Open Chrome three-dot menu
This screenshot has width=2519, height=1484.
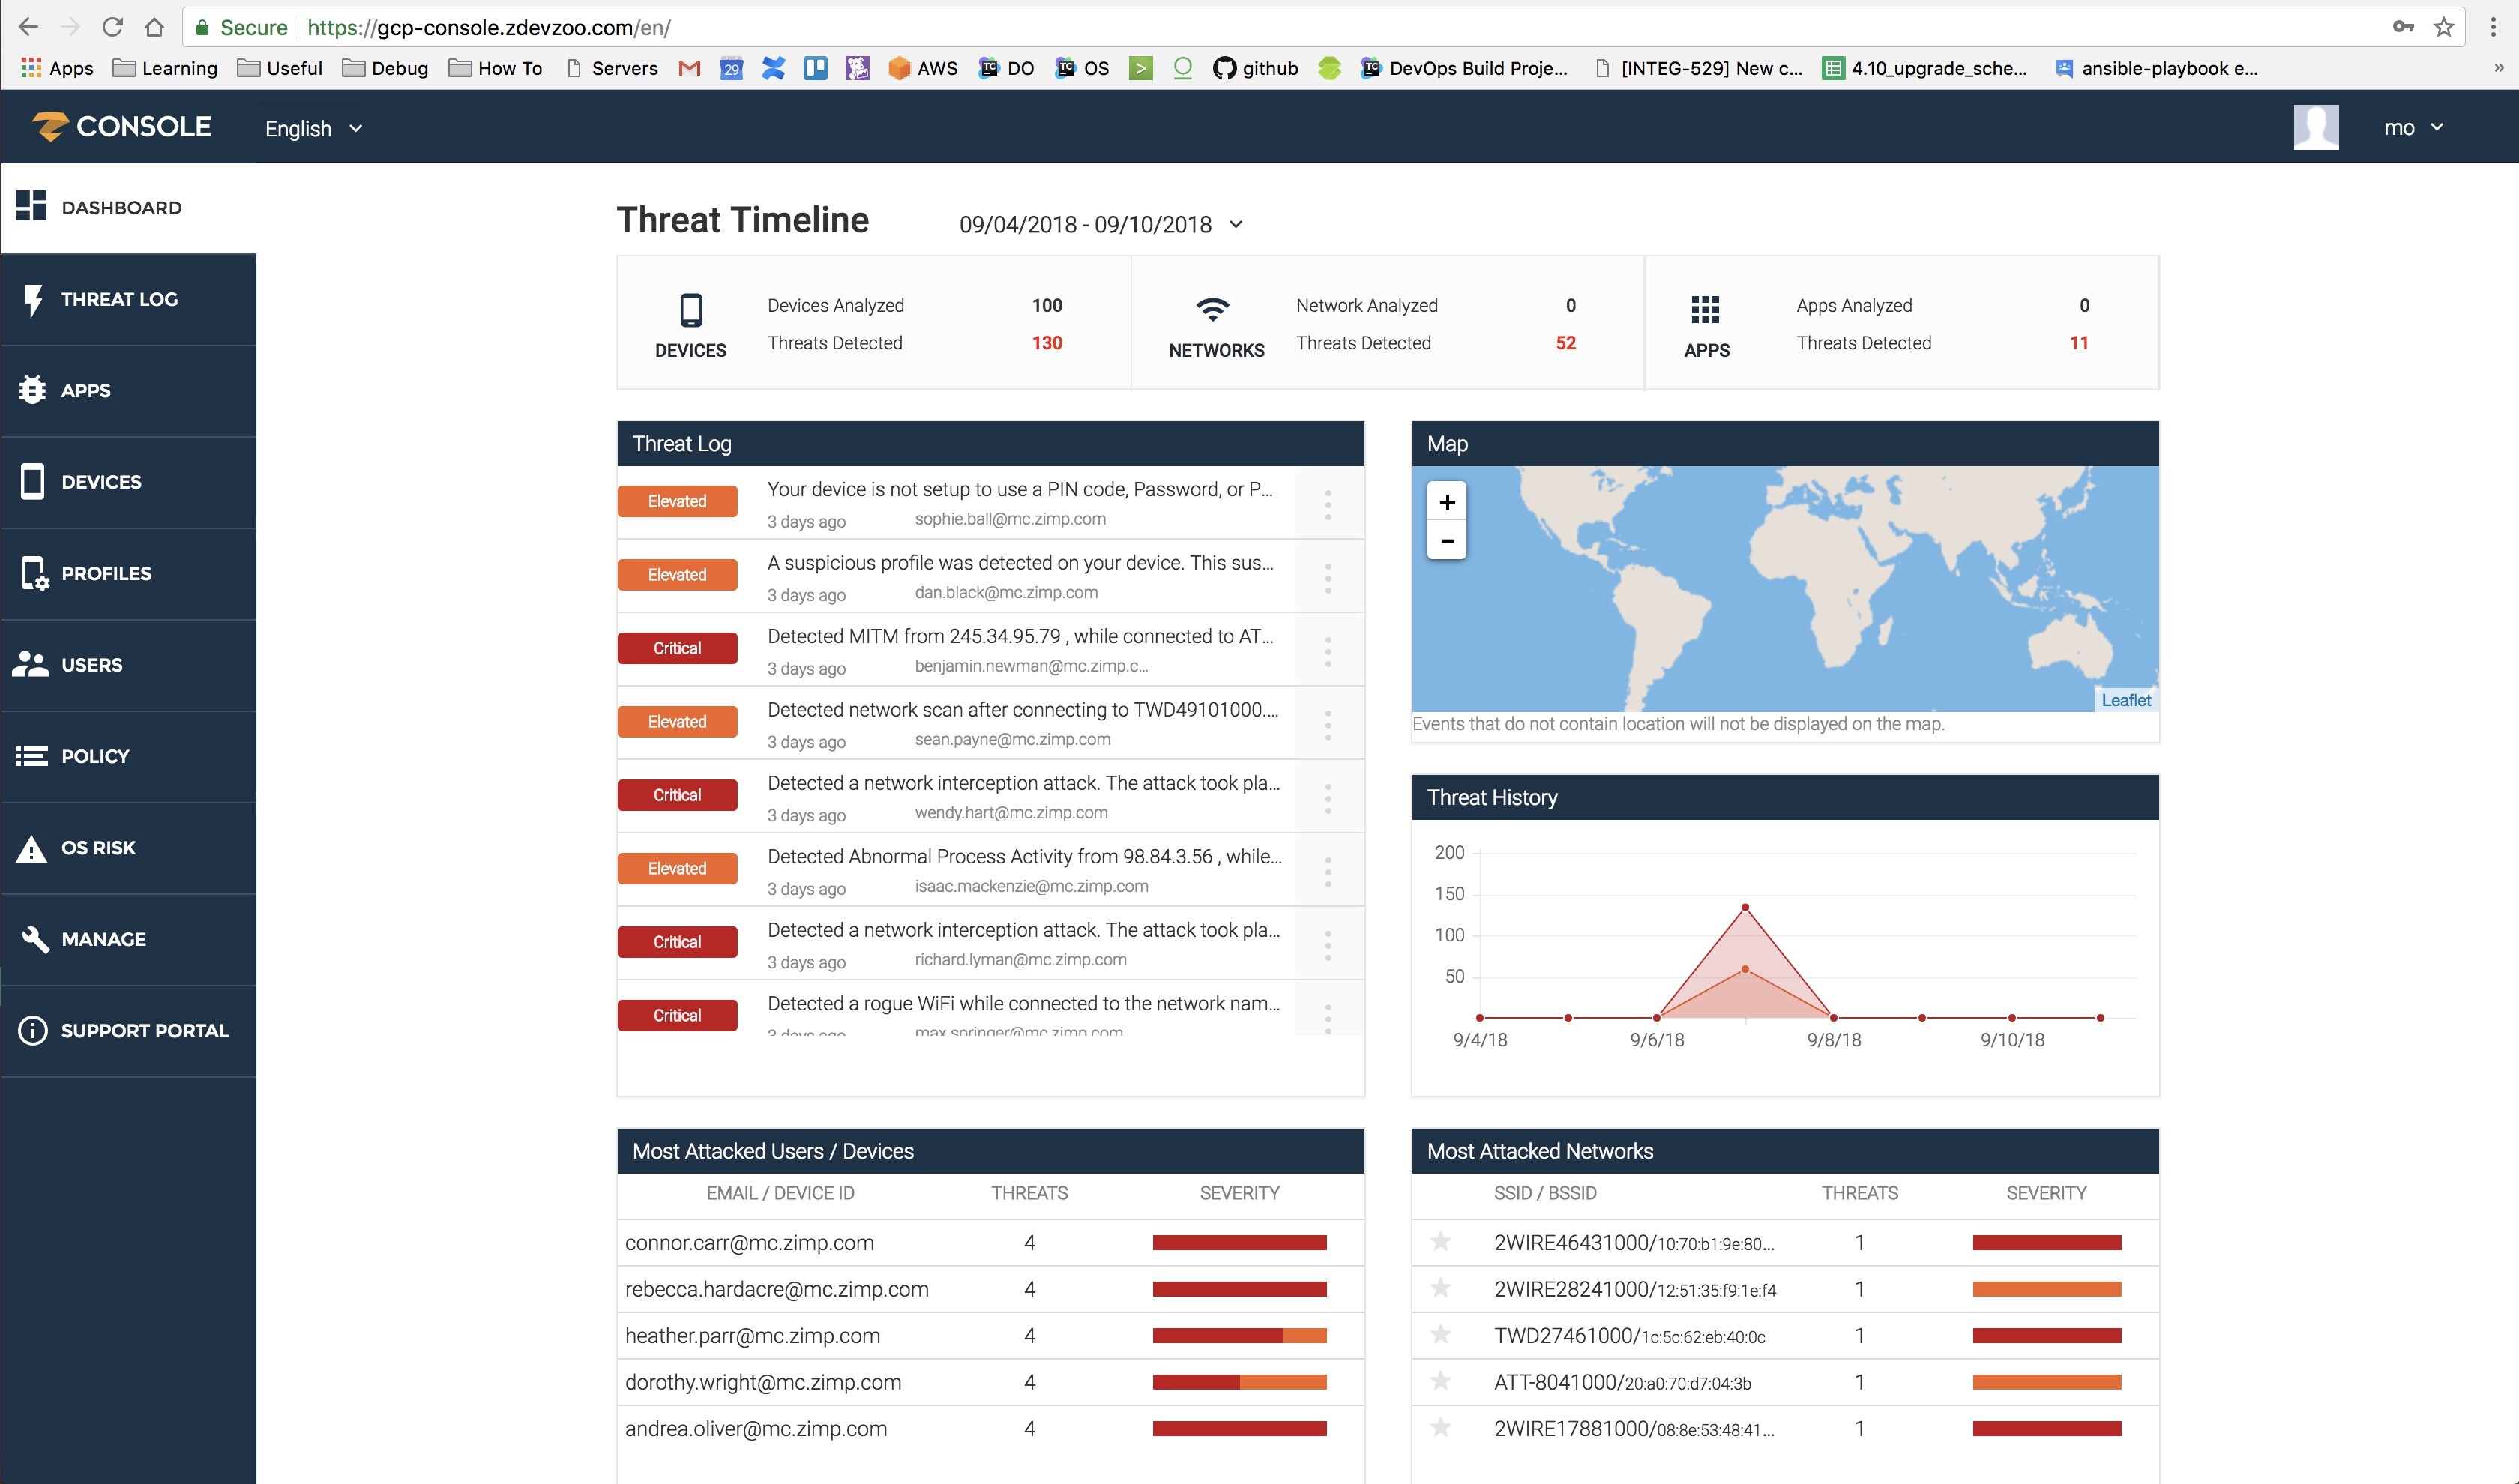2493,27
